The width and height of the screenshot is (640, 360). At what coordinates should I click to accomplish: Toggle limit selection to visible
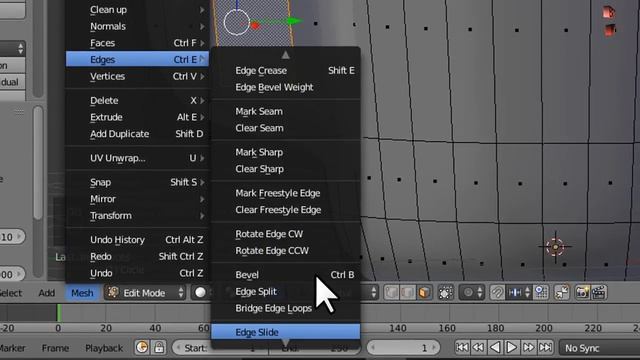point(445,292)
